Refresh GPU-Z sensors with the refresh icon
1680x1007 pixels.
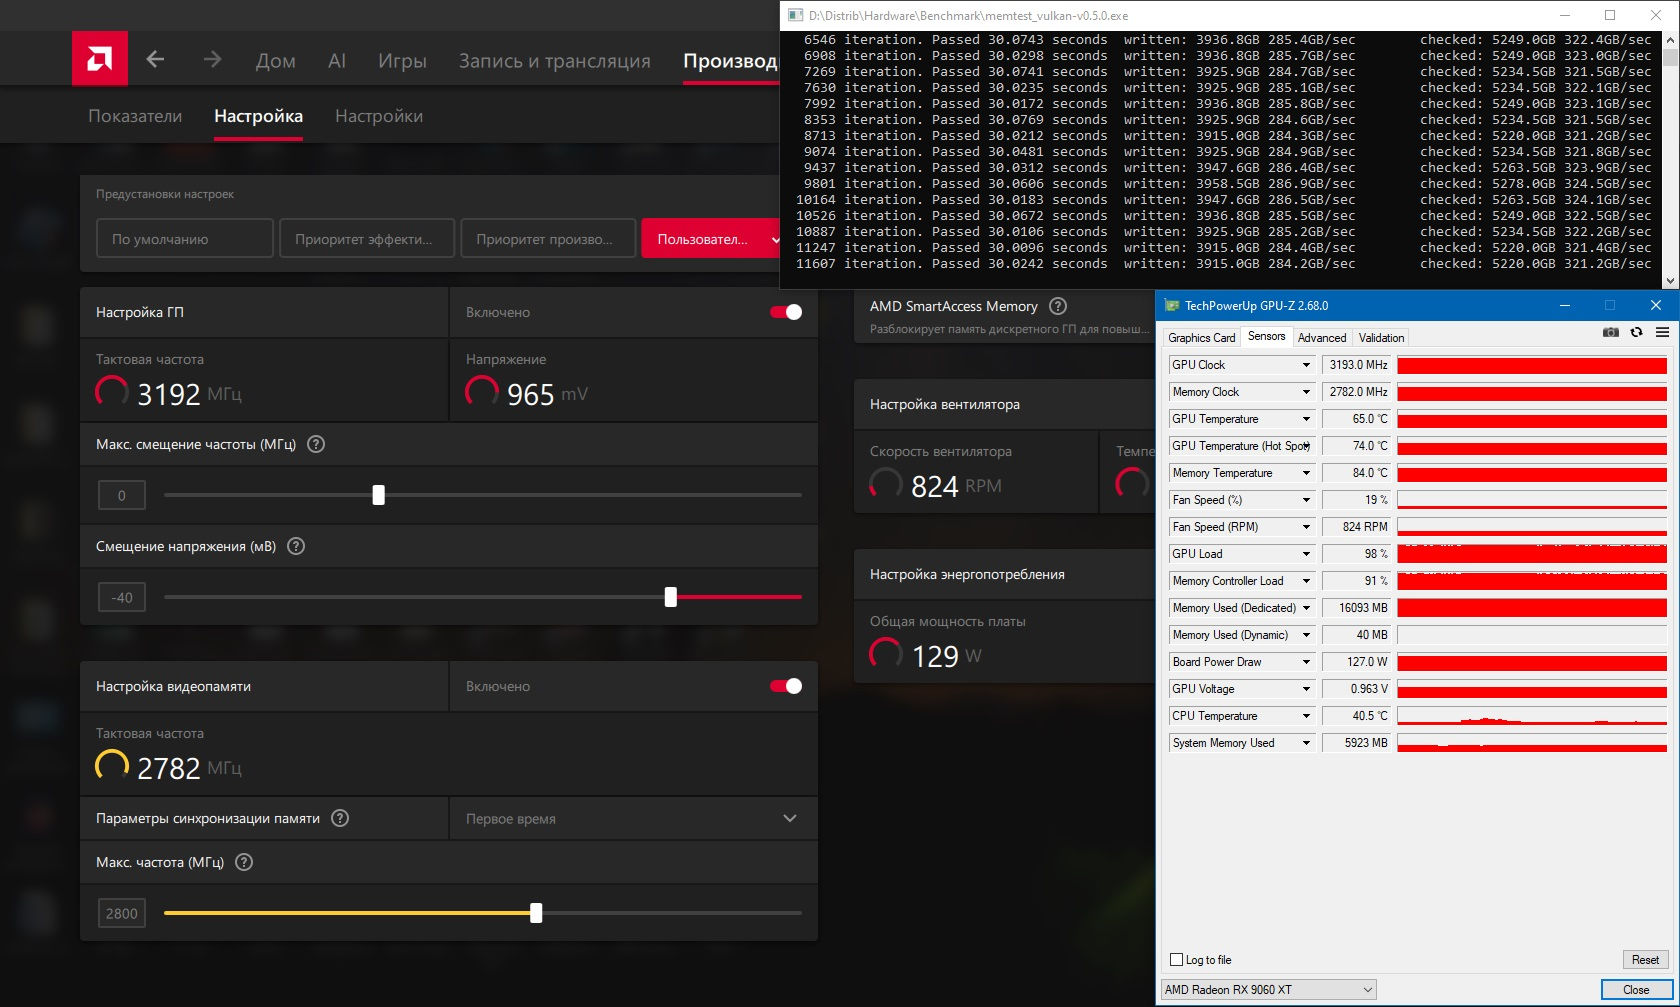pos(1636,332)
